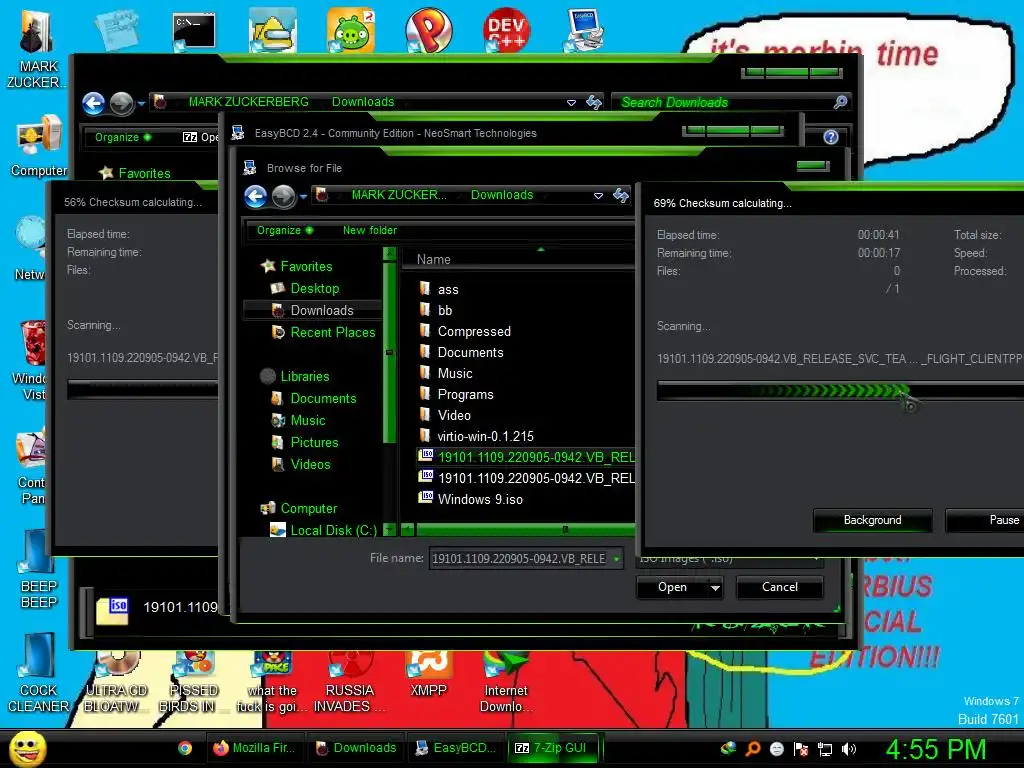The height and width of the screenshot is (768, 1024).
Task: Cancel the Browse for File dialog
Action: pyautogui.click(x=780, y=588)
